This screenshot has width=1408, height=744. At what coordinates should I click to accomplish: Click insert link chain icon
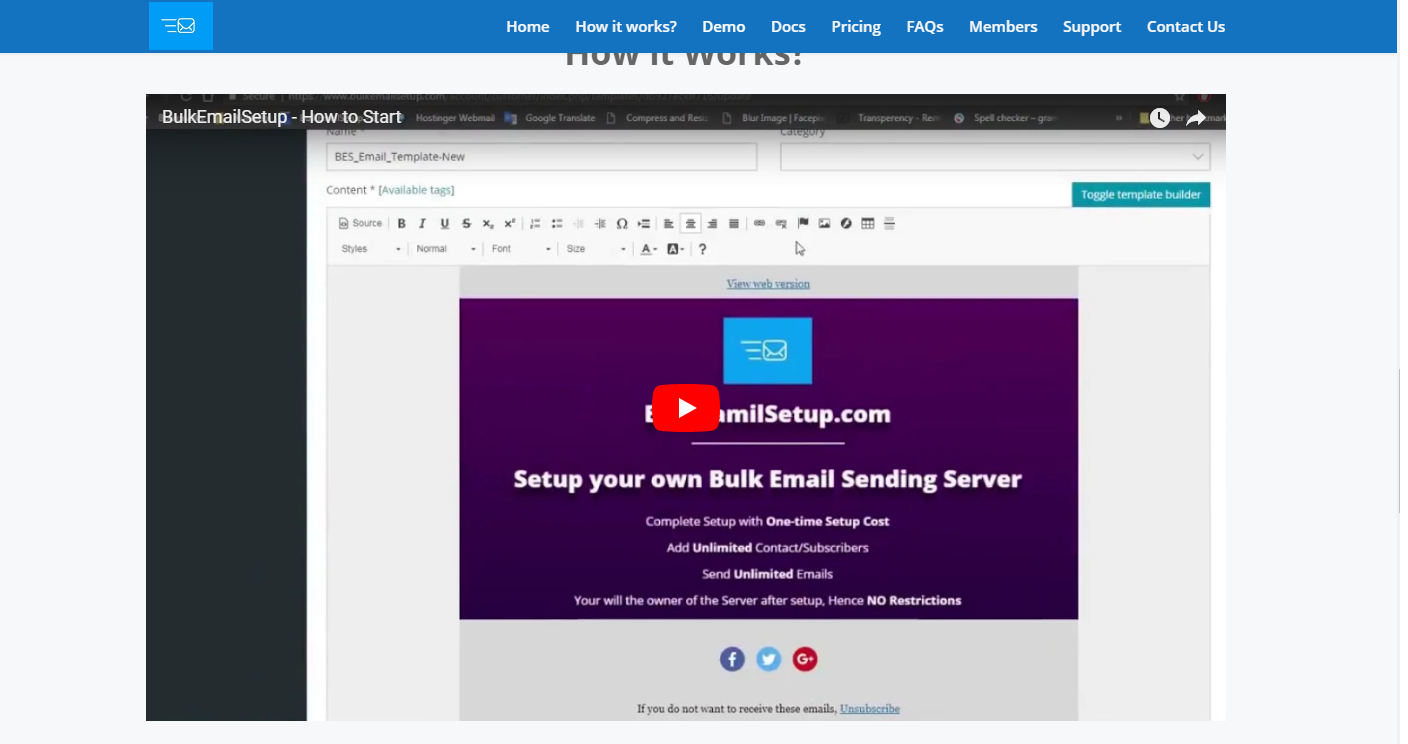(x=759, y=224)
